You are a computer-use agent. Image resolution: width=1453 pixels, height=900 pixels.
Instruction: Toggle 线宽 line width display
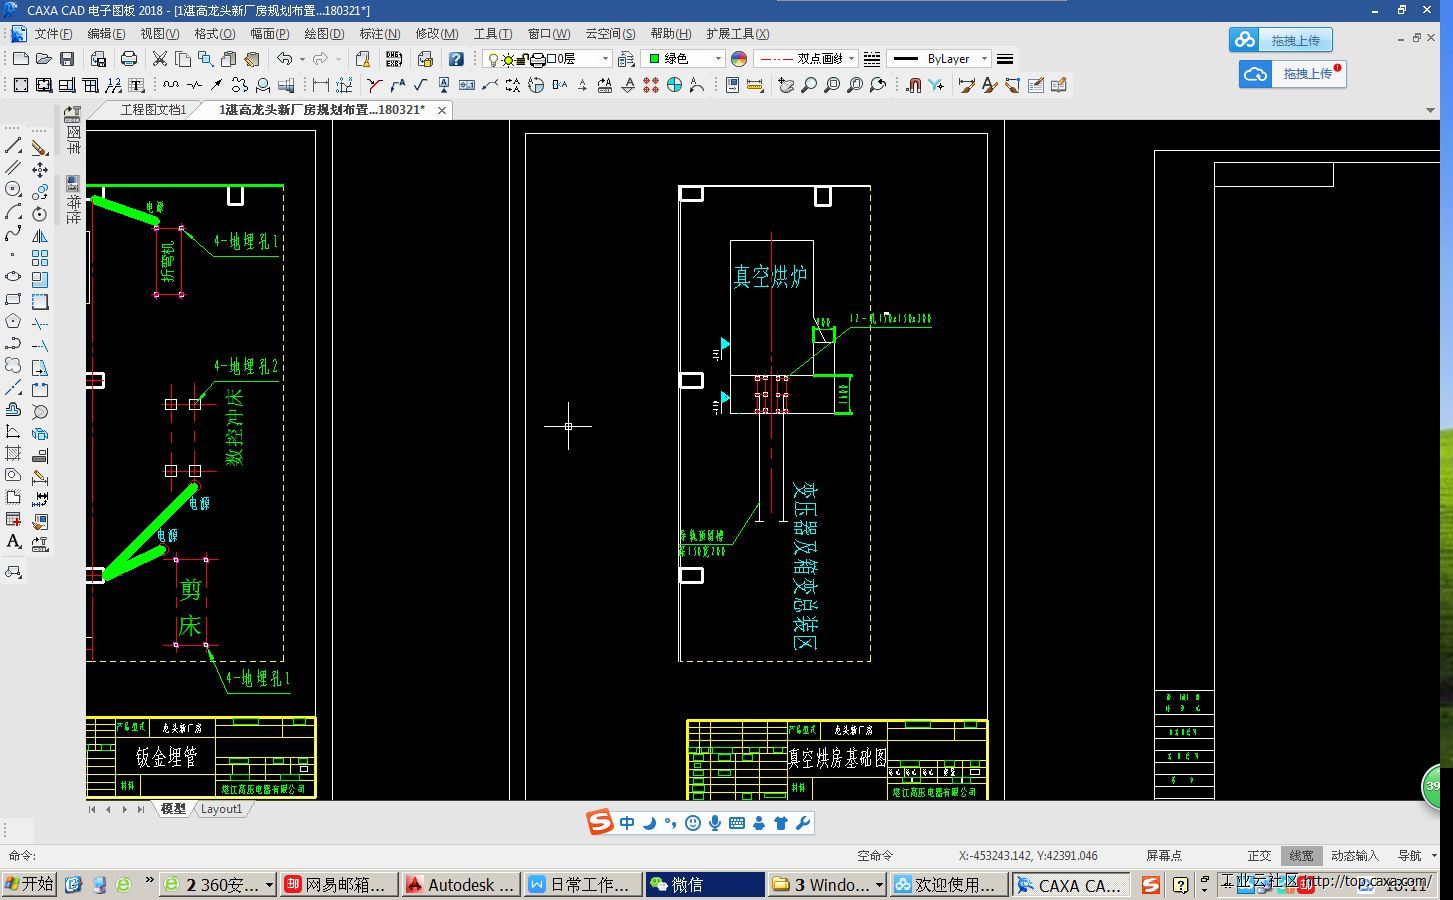click(1301, 856)
